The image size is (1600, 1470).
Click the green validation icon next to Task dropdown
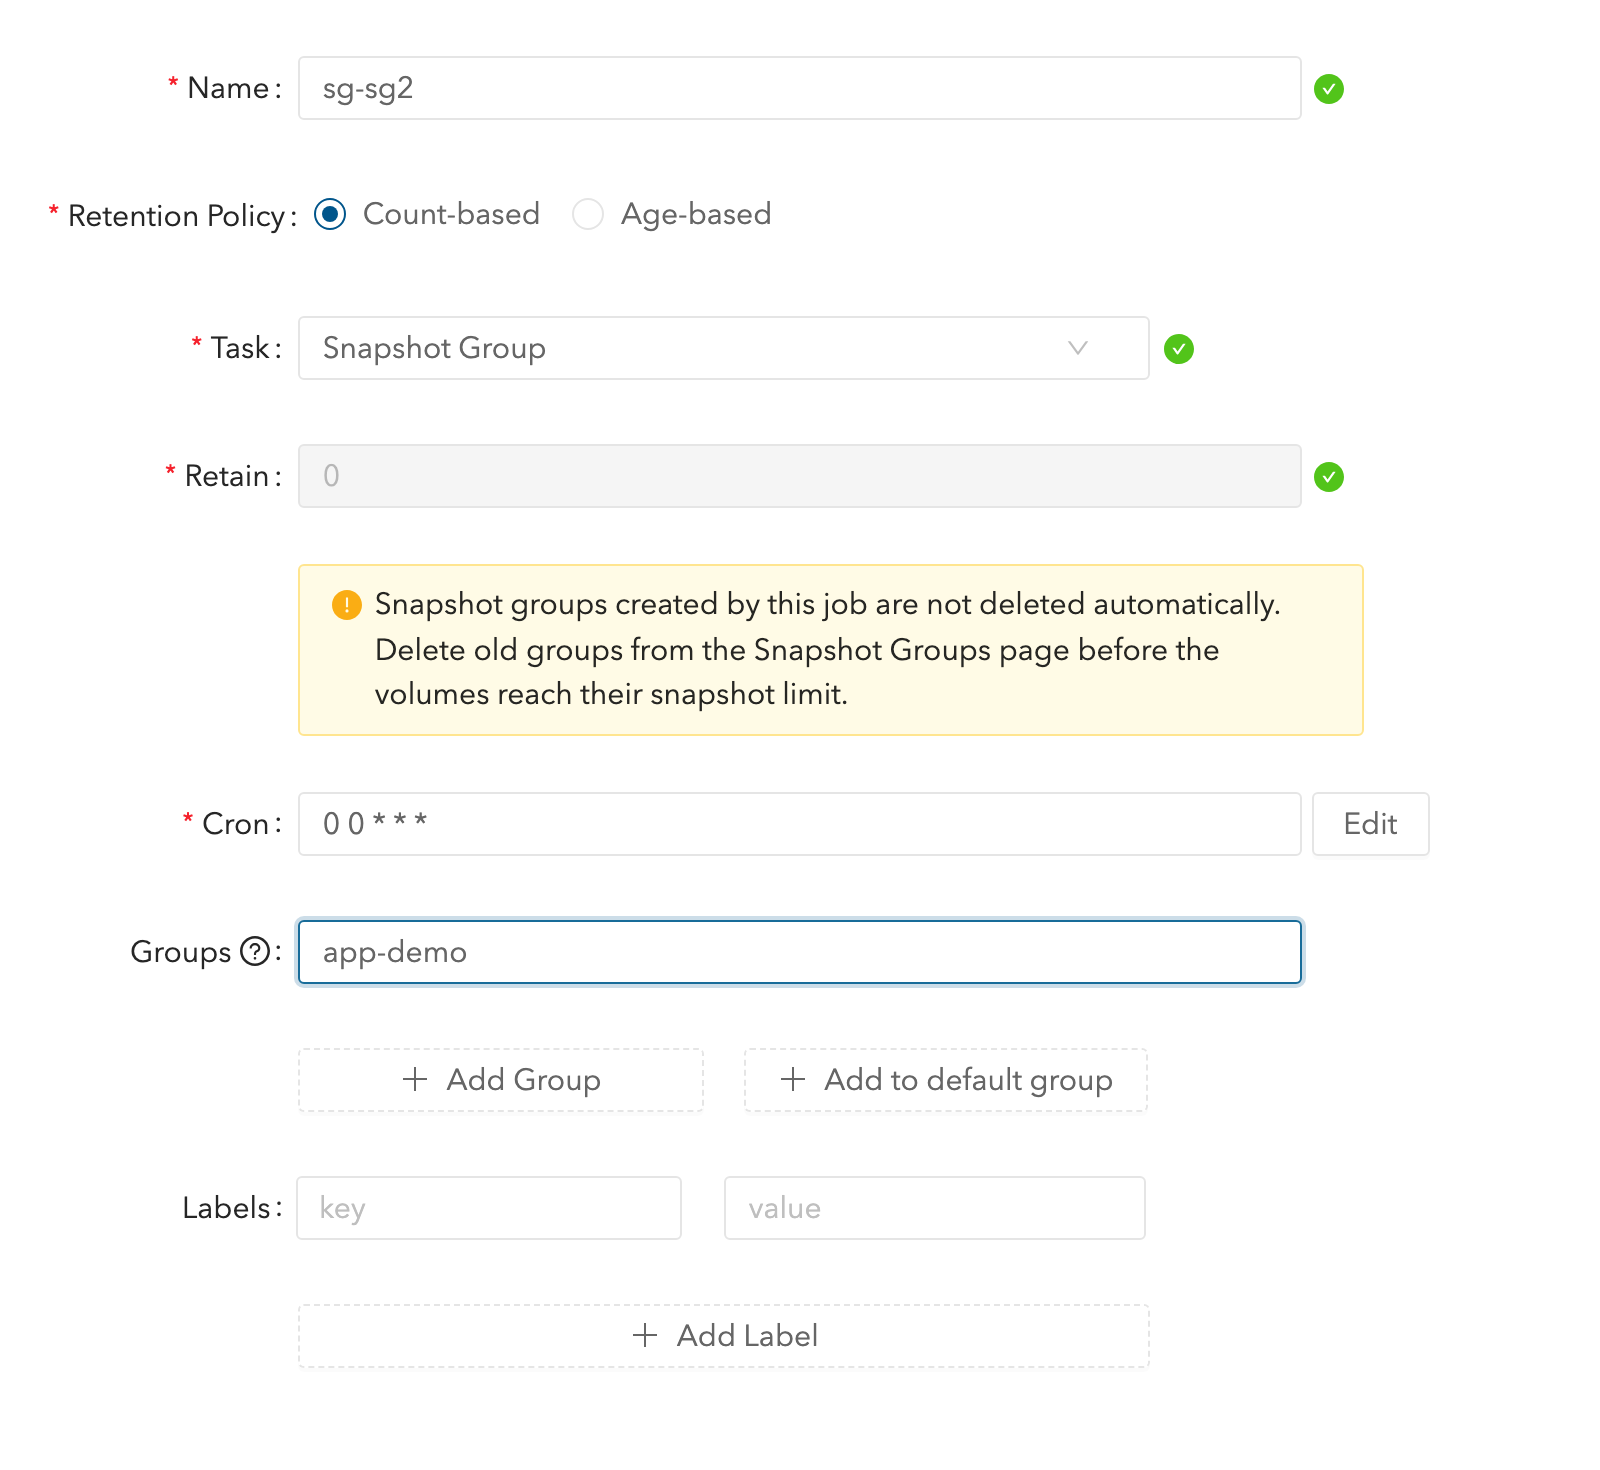point(1179,349)
